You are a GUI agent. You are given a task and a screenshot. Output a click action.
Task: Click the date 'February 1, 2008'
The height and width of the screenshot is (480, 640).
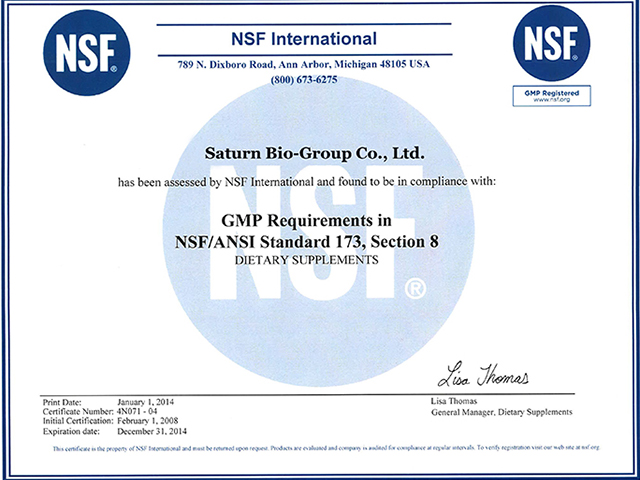148,421
